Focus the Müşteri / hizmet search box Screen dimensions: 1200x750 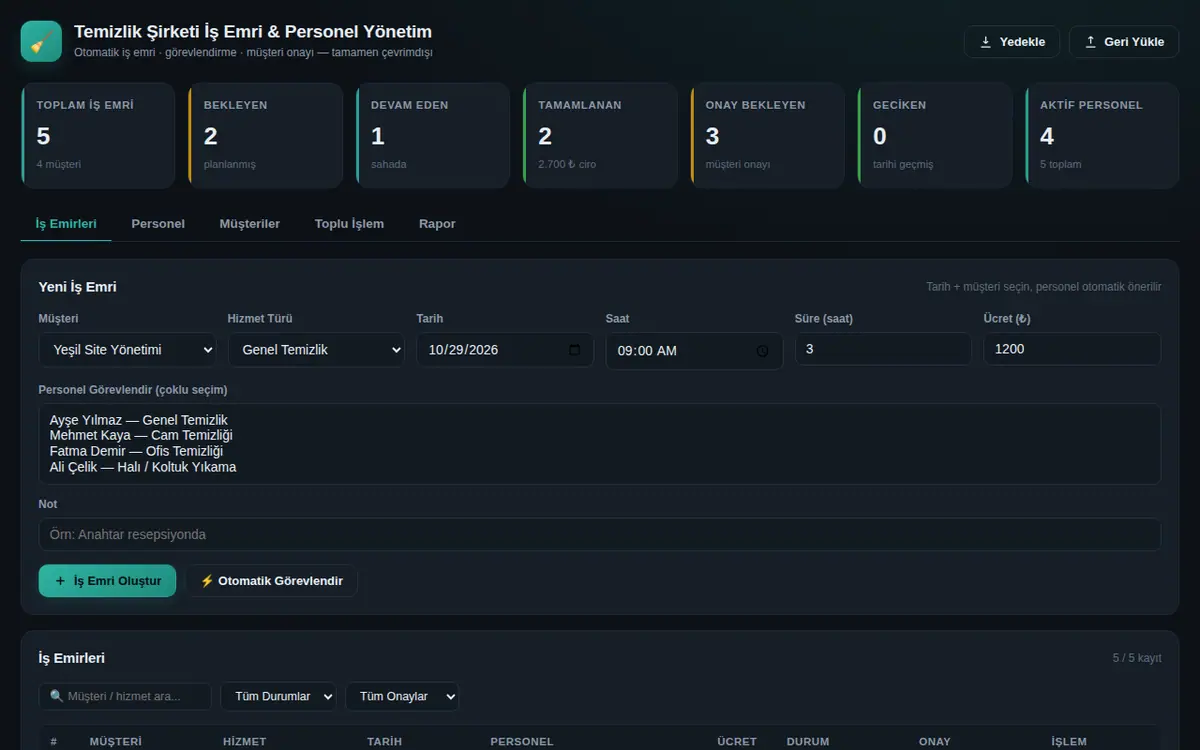(x=125, y=696)
